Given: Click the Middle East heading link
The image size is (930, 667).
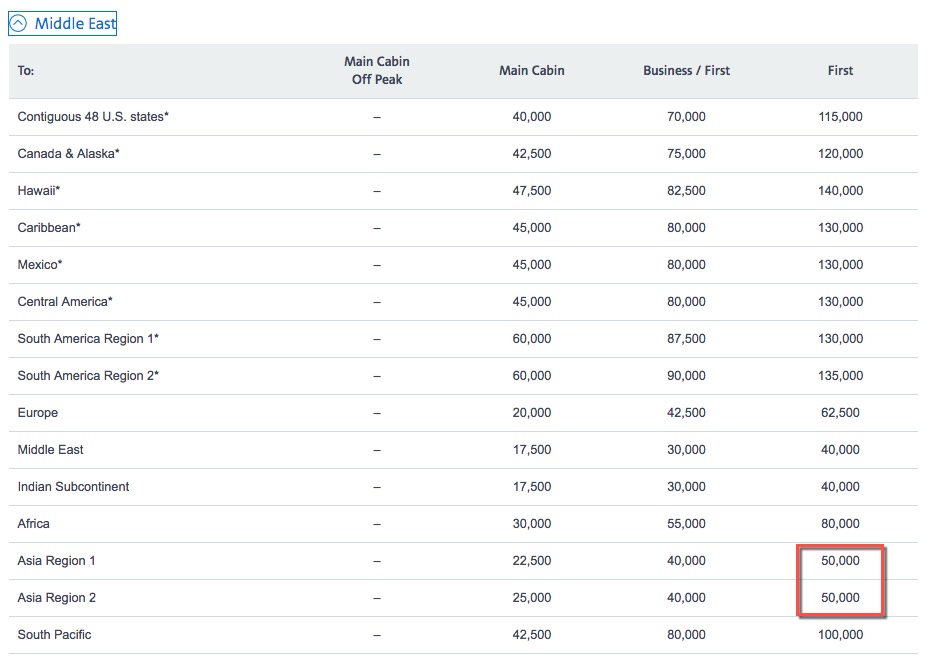Looking at the screenshot, I should coord(75,24).
